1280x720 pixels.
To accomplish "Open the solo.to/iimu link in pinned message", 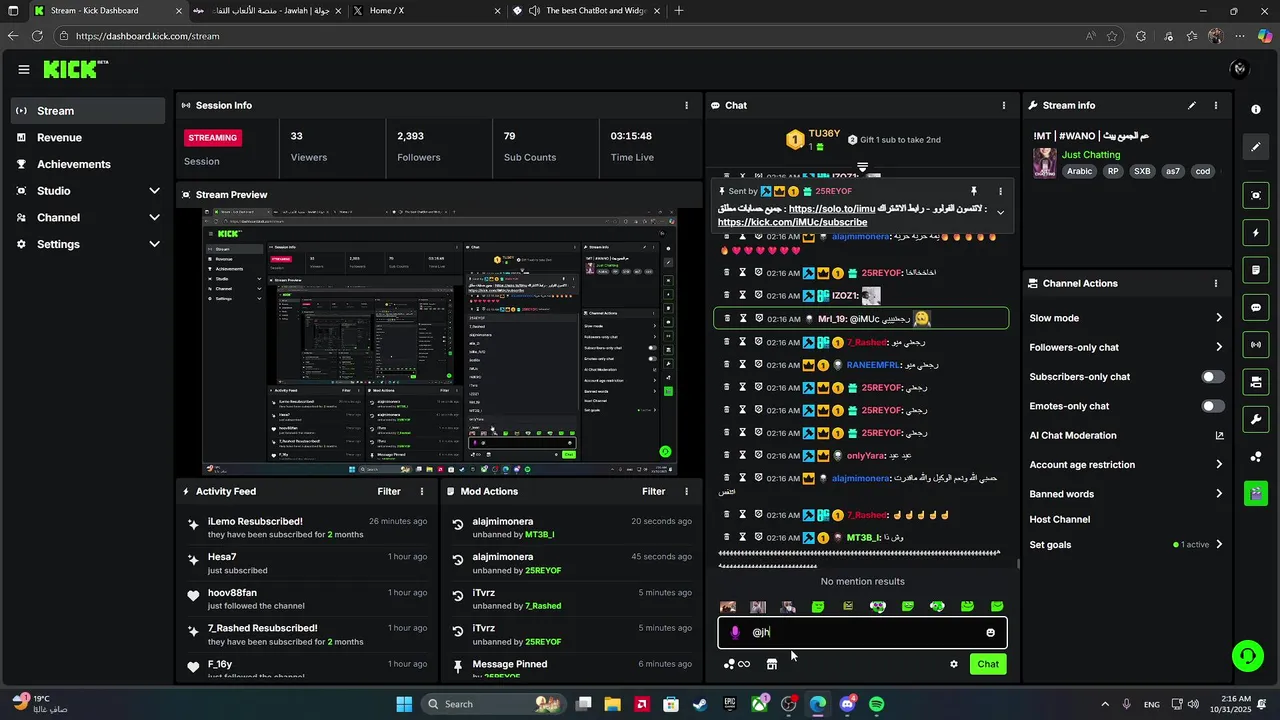I will 832,209.
